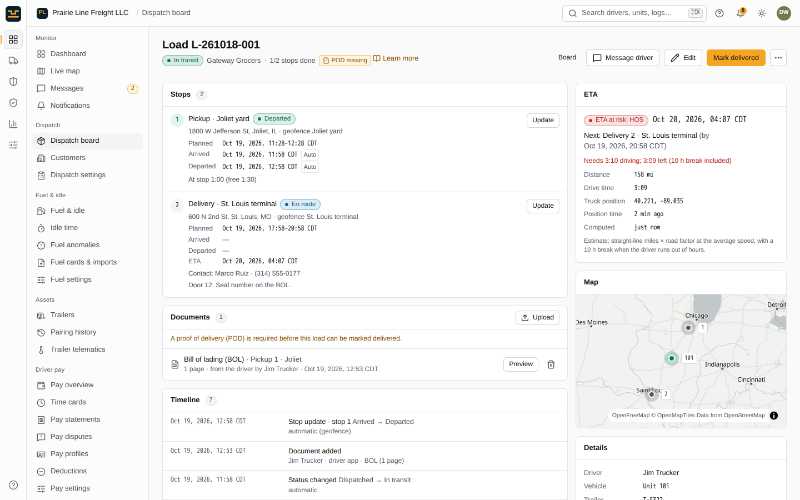The width and height of the screenshot is (800, 500).
Task: Open Customers page
Action: point(87,158)
